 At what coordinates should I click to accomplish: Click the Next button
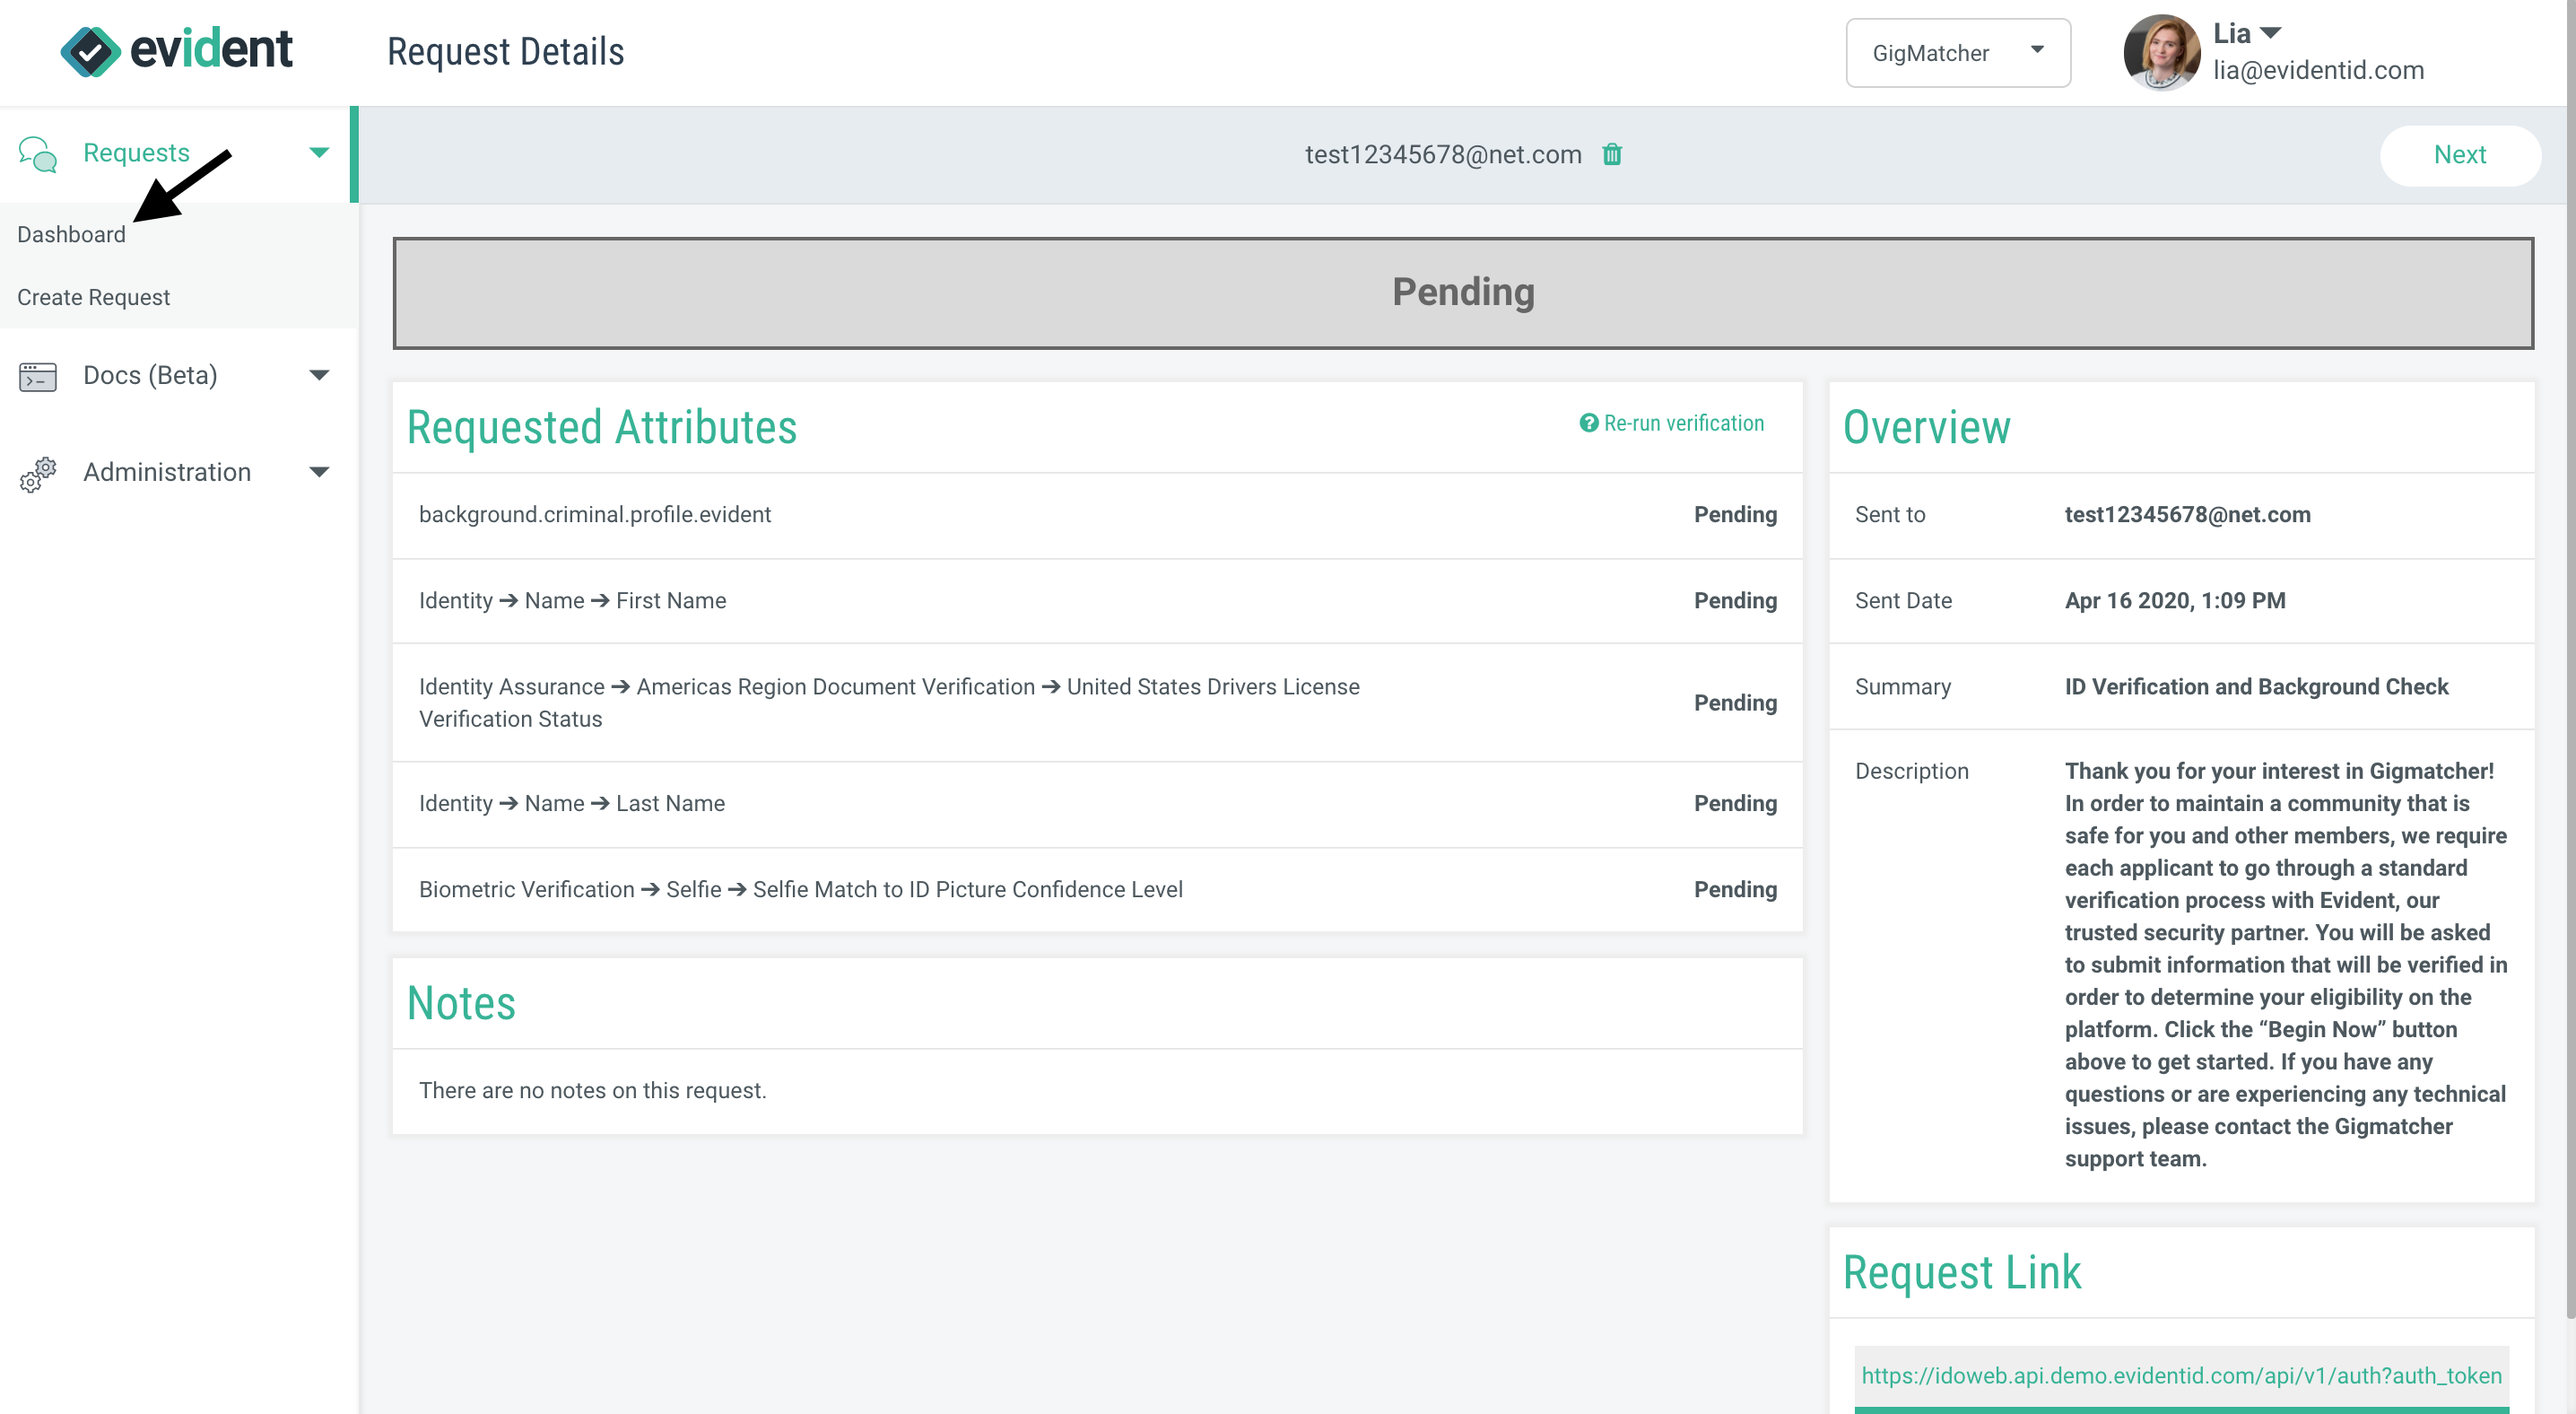coord(2459,154)
